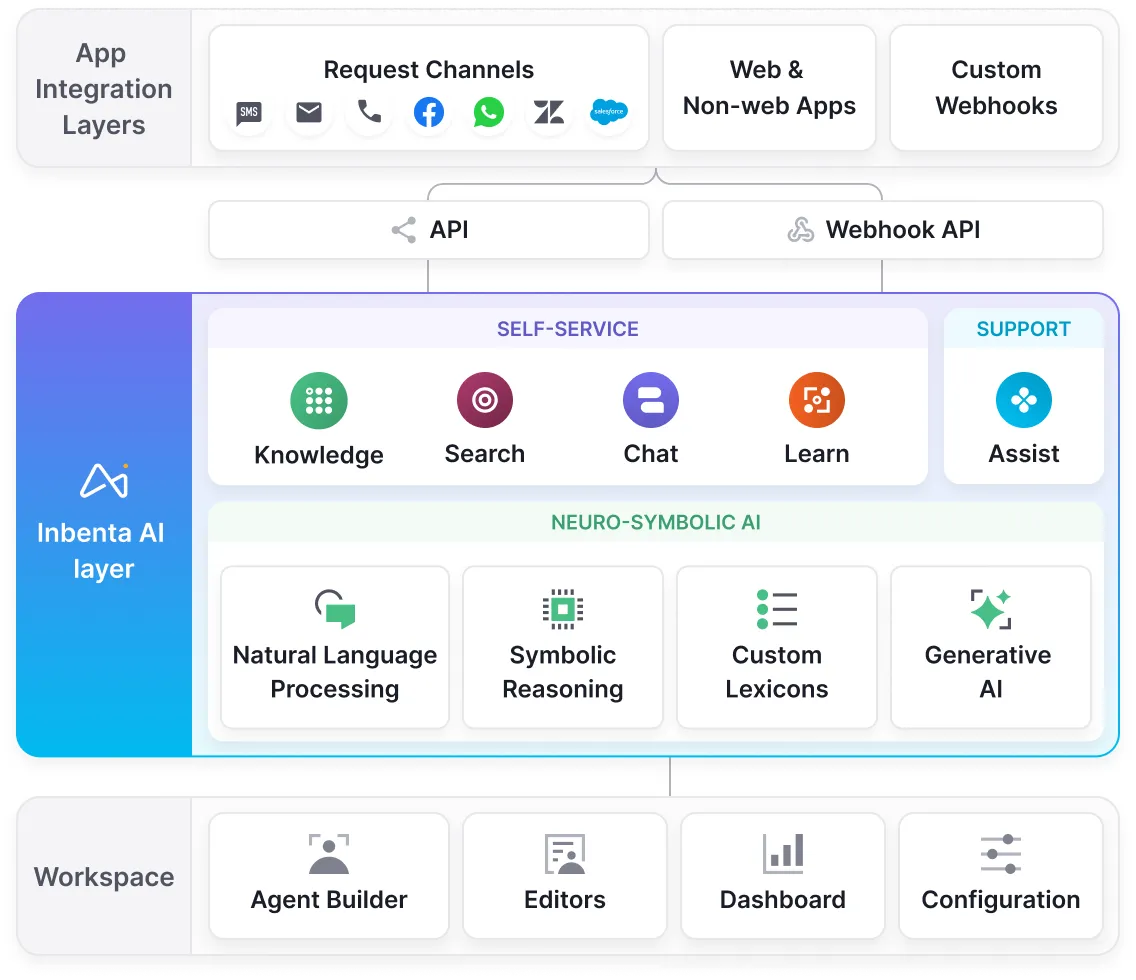Open the Learn module icon
The width and height of the screenshot is (1136, 980).
coord(816,399)
